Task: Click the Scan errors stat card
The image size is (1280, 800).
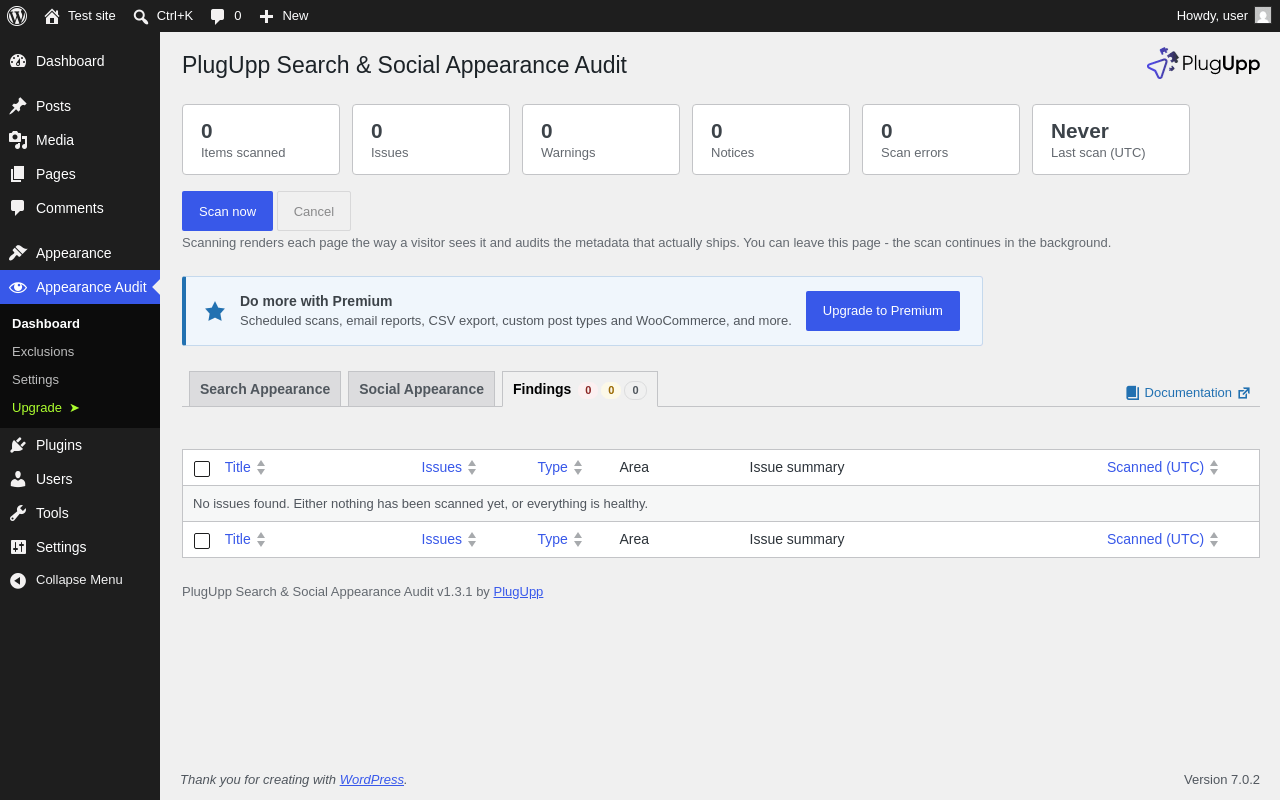Action: point(941,140)
